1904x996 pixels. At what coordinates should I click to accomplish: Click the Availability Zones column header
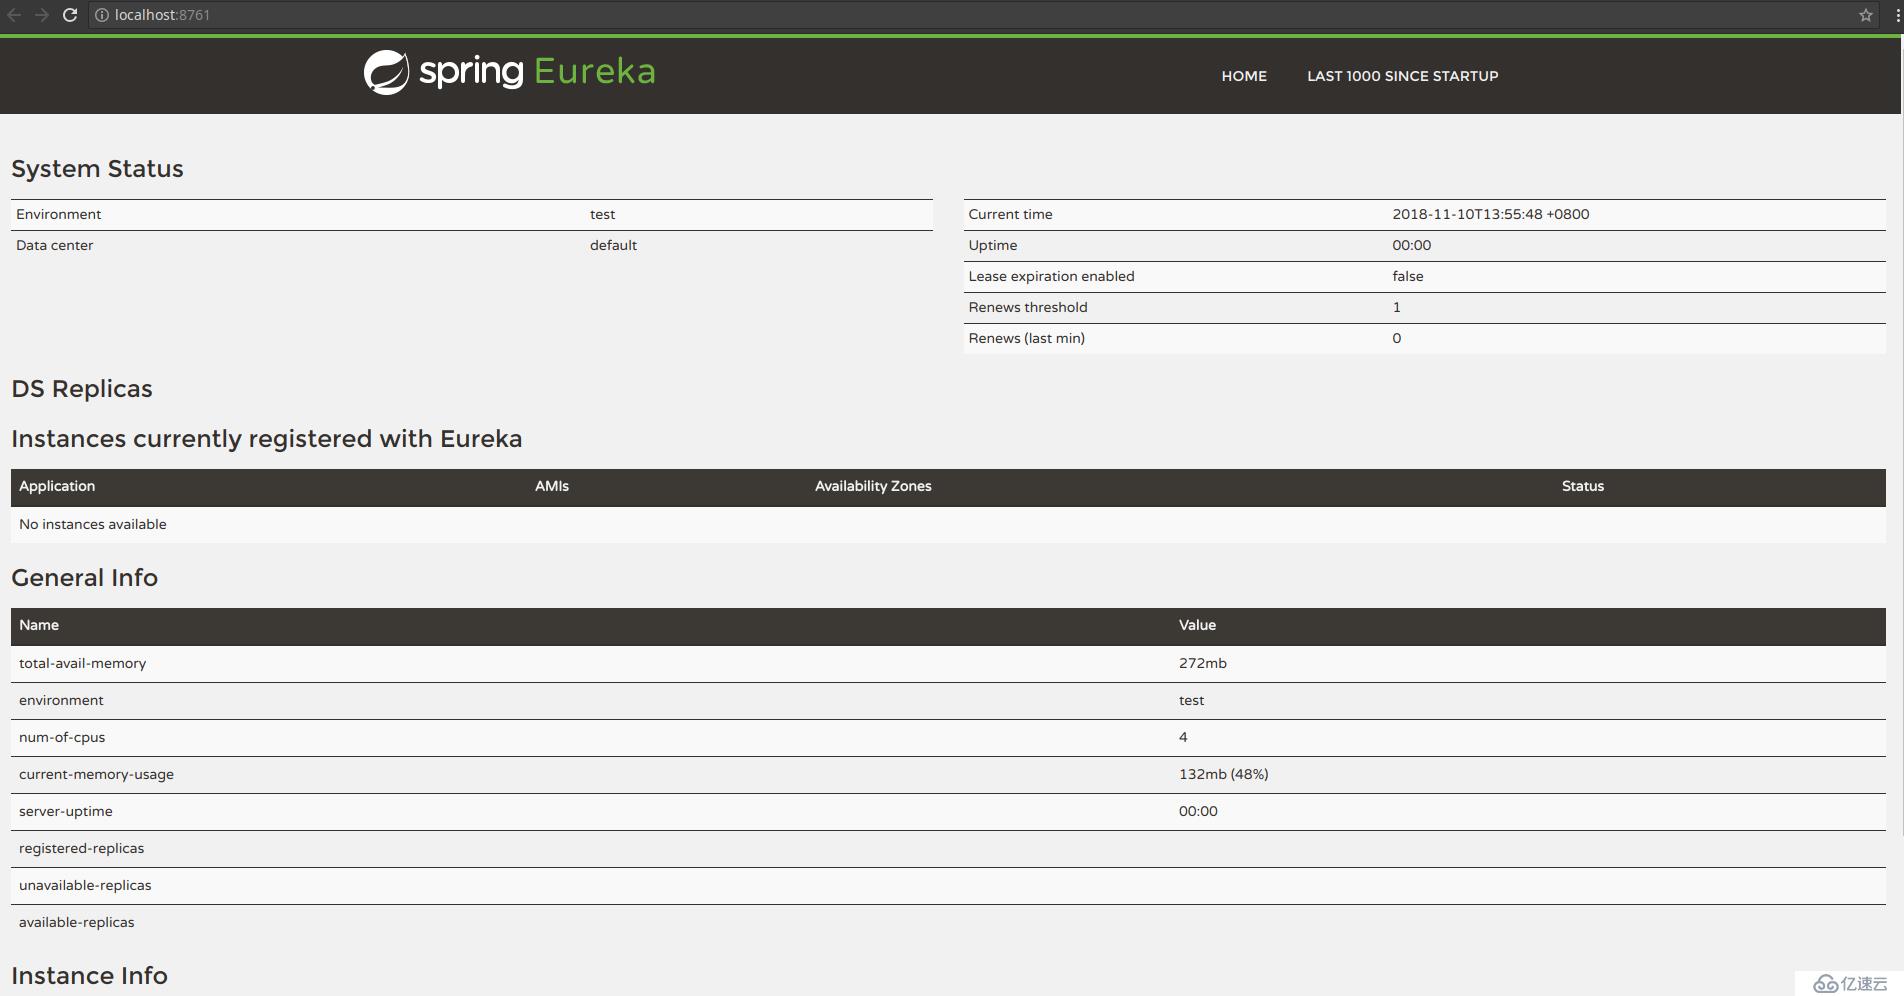tap(873, 486)
